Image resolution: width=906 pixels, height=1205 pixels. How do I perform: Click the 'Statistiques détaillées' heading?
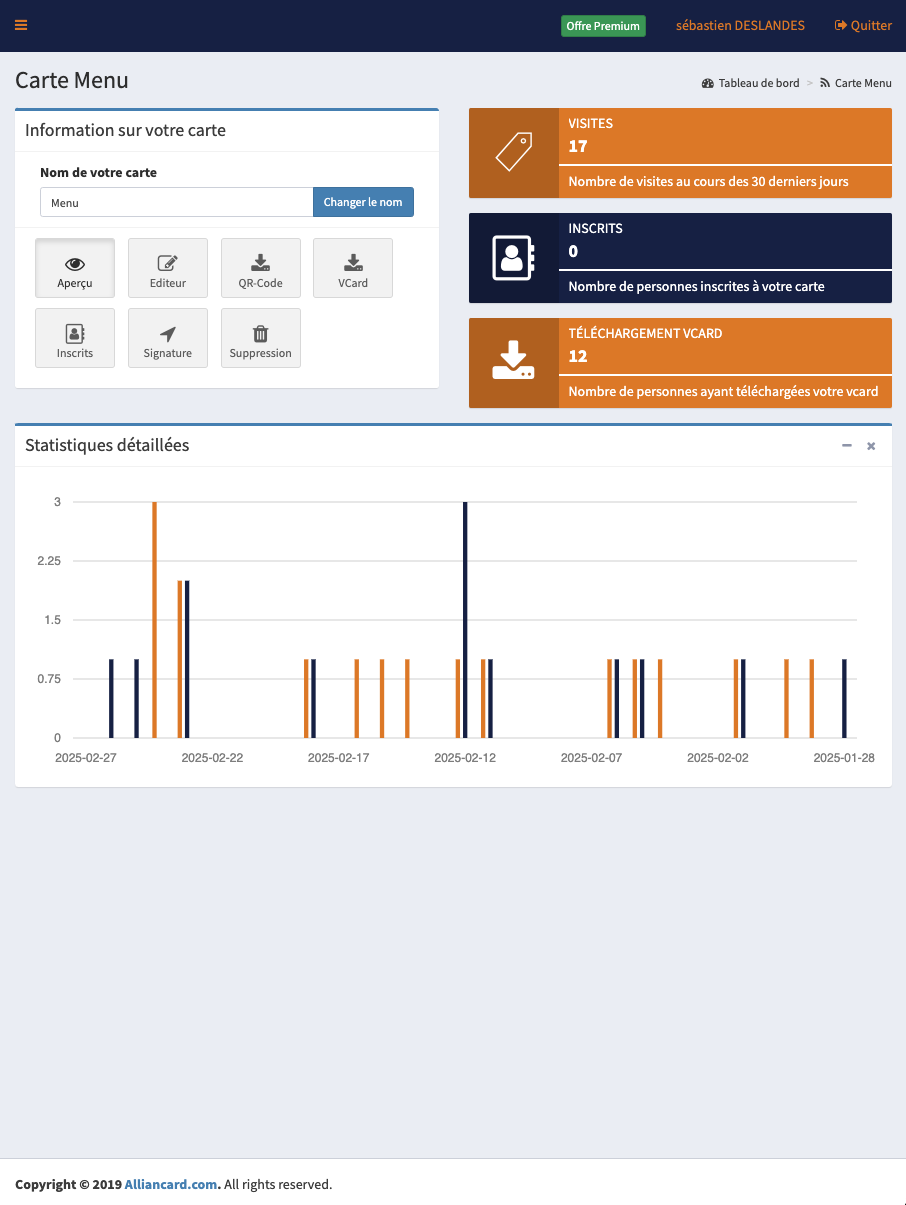click(107, 445)
